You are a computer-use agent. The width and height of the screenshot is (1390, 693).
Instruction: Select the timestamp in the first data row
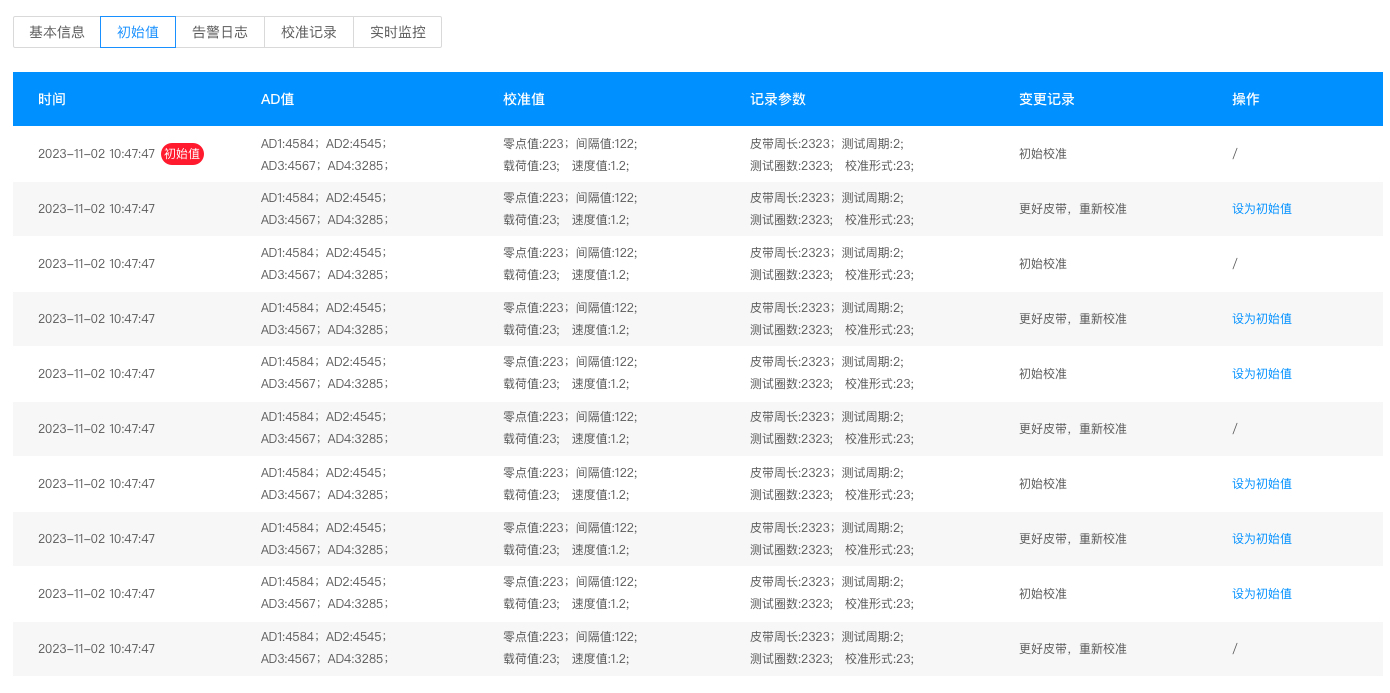[x=95, y=154]
